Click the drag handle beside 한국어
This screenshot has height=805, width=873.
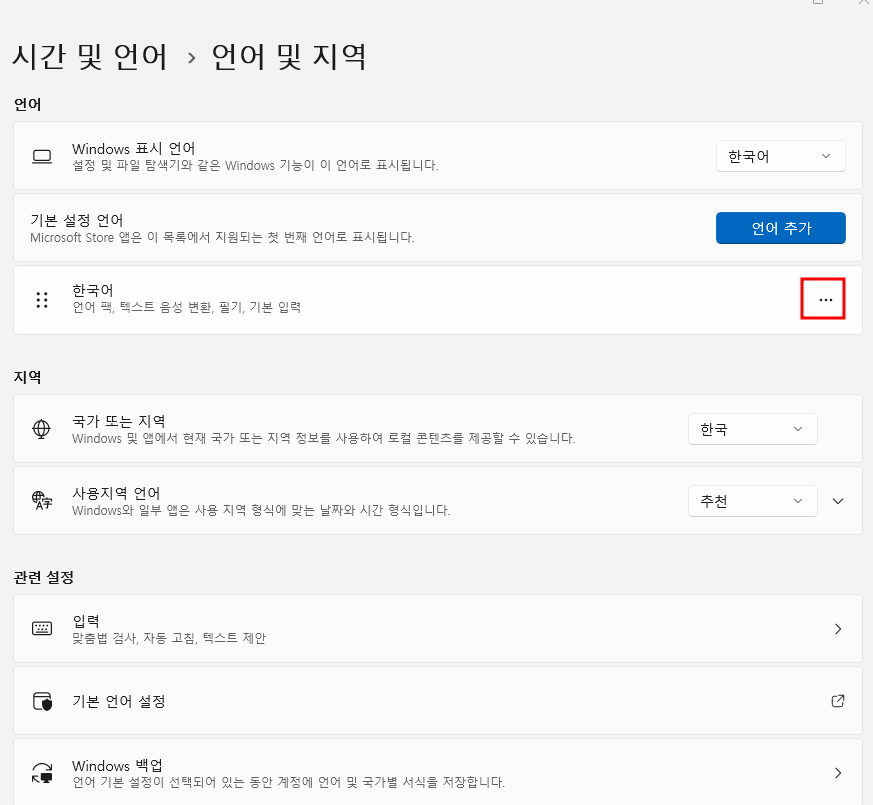(41, 298)
